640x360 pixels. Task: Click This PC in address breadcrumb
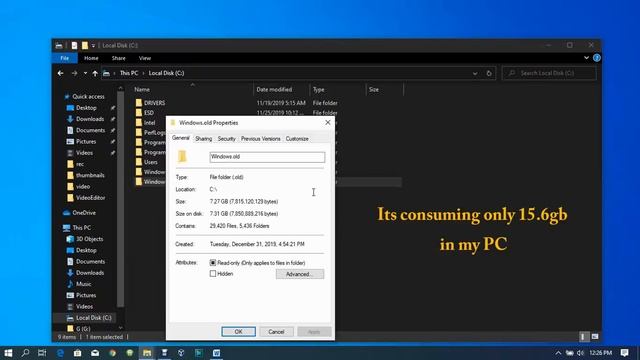(x=129, y=73)
